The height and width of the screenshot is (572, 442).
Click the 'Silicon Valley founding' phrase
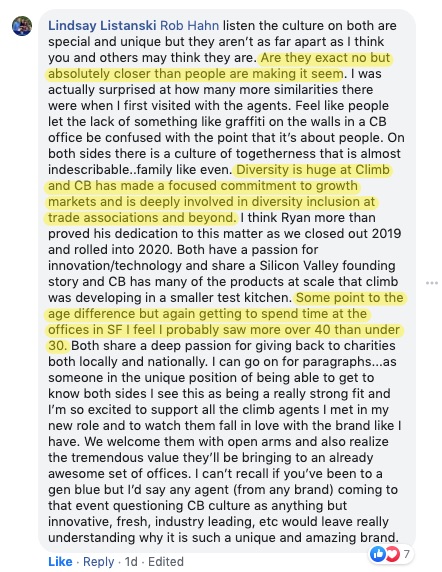pos(327,266)
